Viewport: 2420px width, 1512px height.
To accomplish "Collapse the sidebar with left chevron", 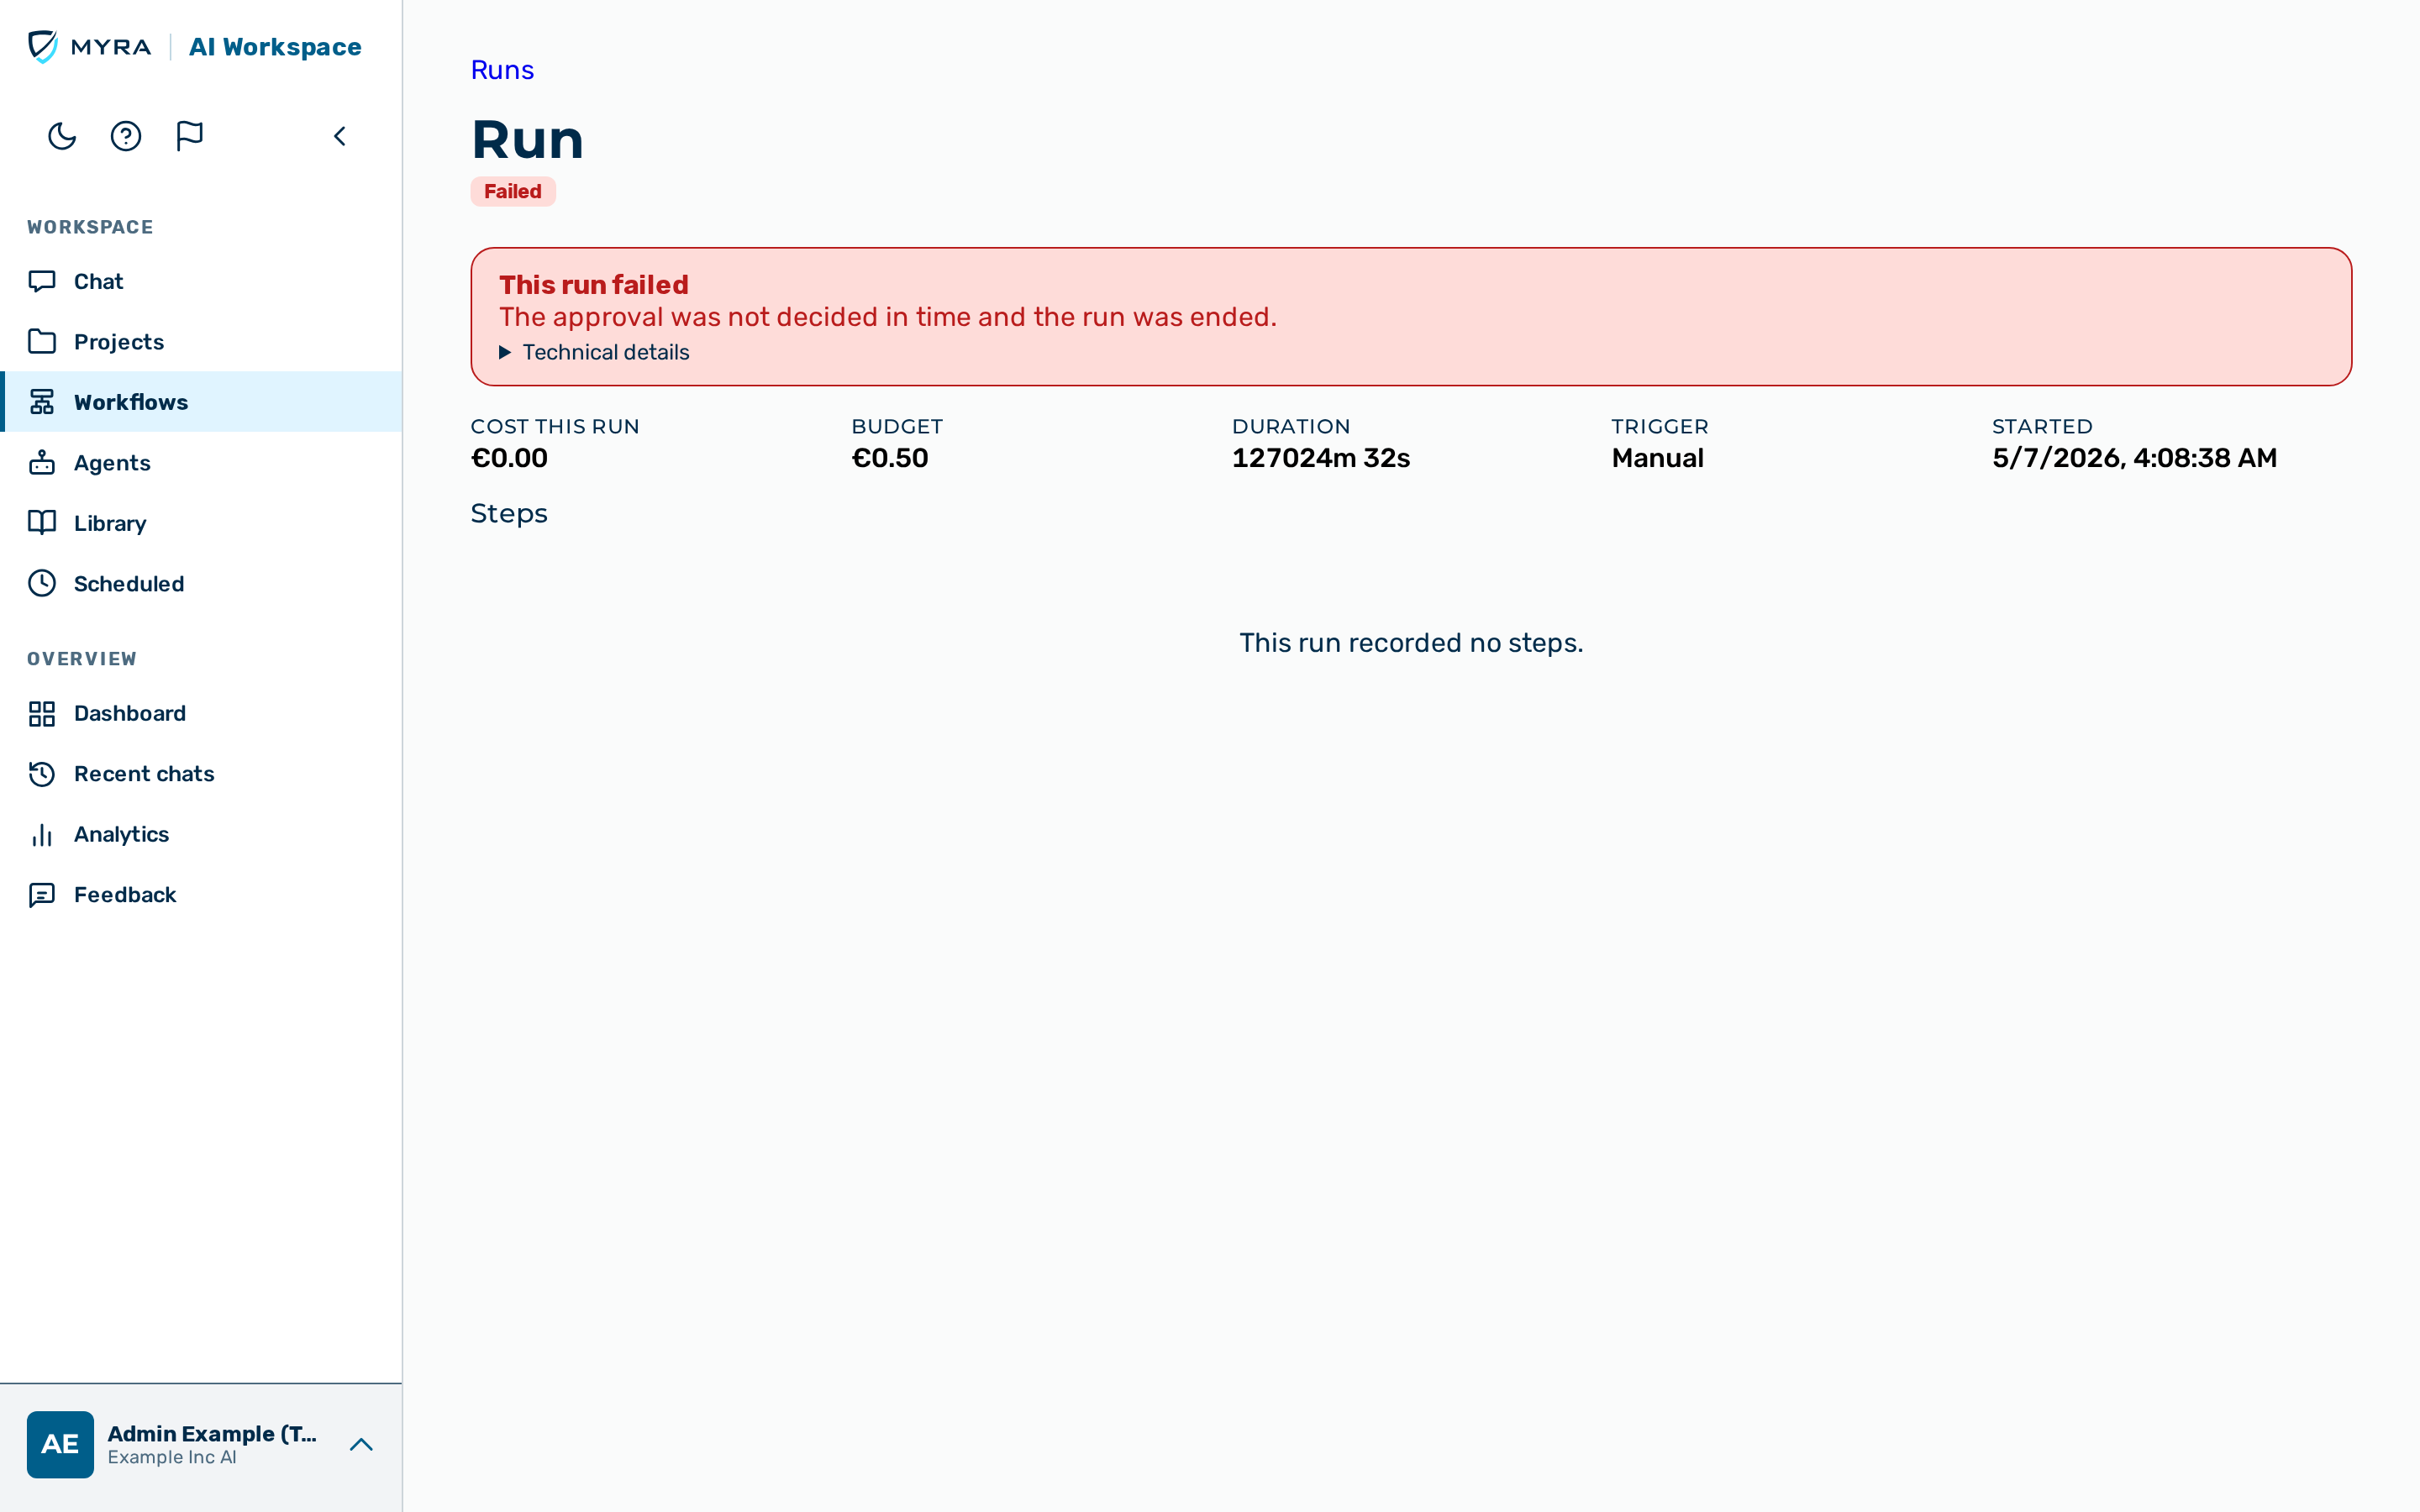I will pyautogui.click(x=340, y=136).
